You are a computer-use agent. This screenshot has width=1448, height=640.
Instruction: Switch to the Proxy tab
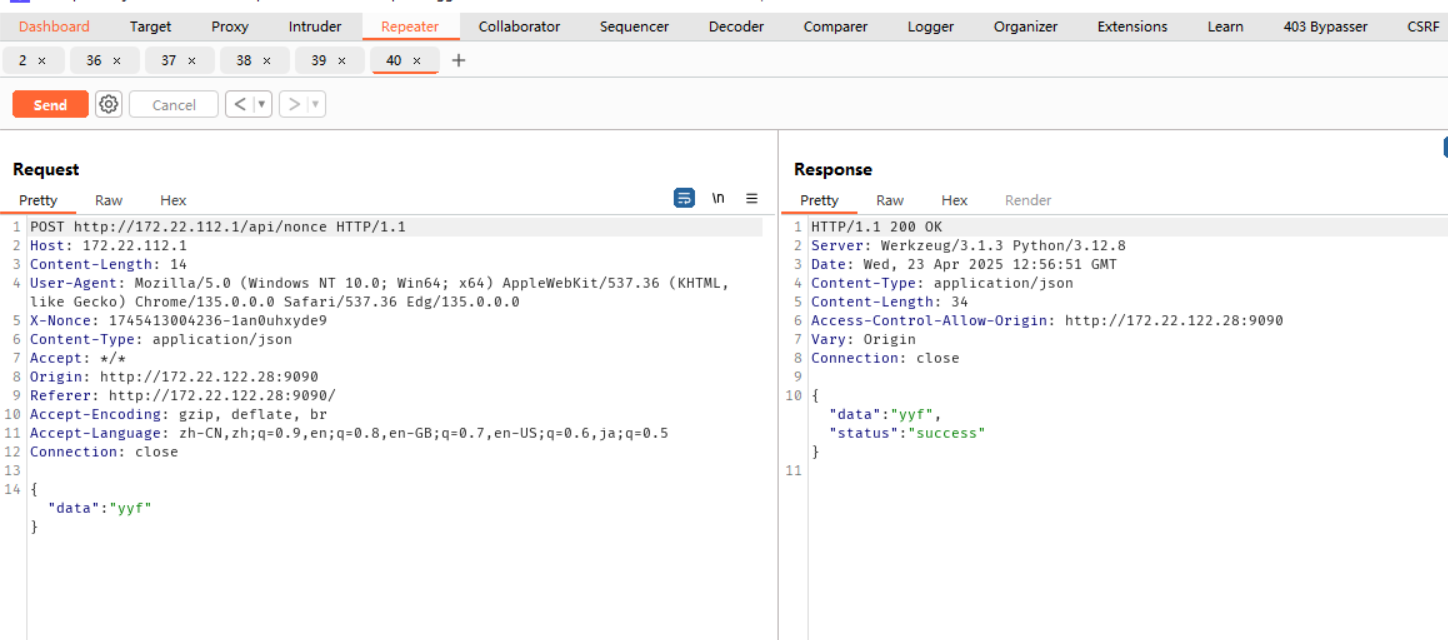click(230, 27)
